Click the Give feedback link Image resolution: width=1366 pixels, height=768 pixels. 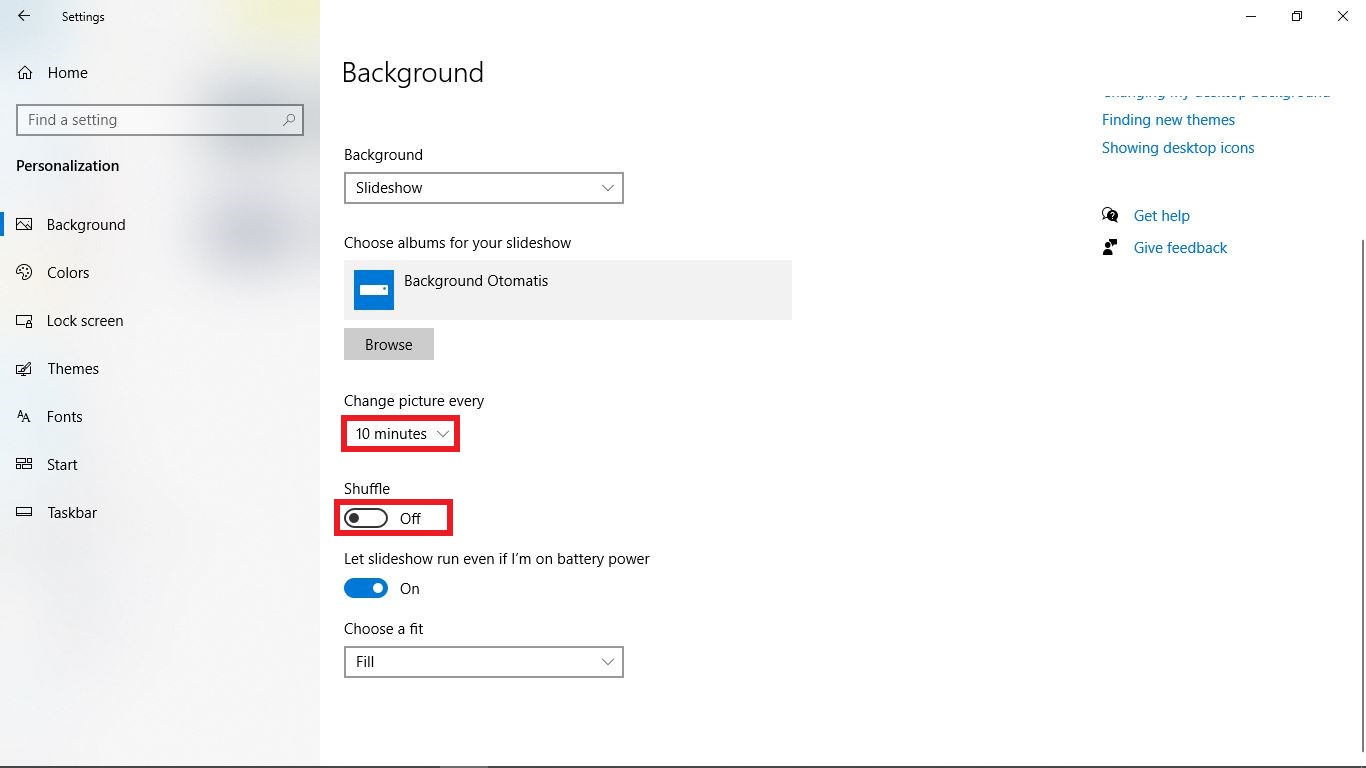(1180, 248)
